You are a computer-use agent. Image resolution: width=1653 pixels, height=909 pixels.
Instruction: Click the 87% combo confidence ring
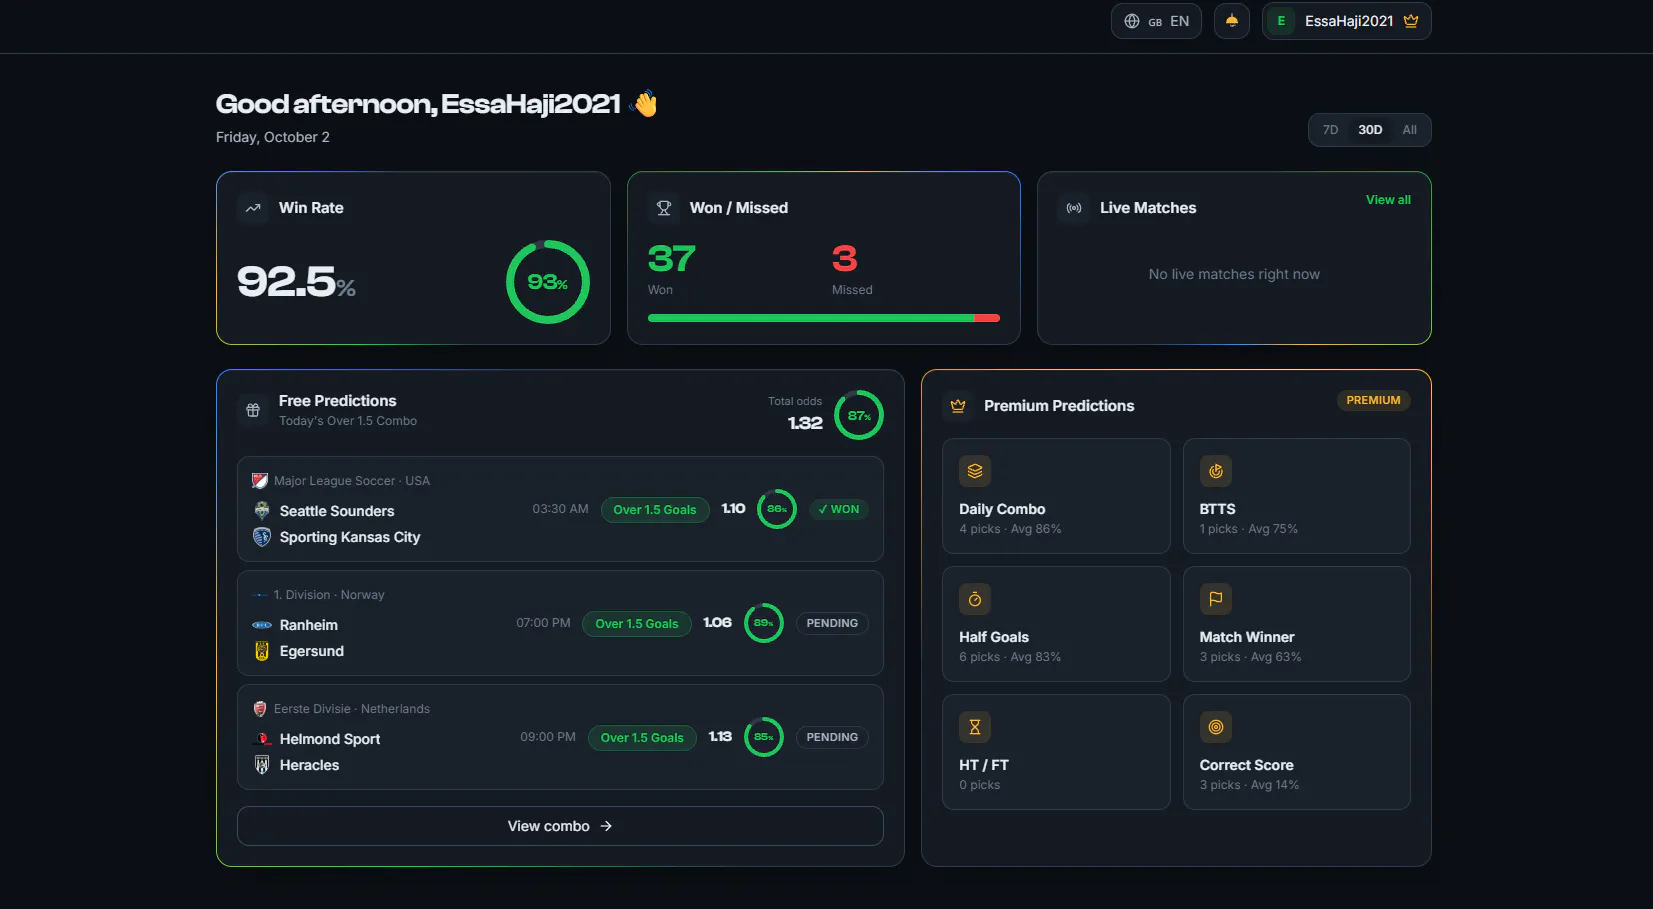pos(859,415)
